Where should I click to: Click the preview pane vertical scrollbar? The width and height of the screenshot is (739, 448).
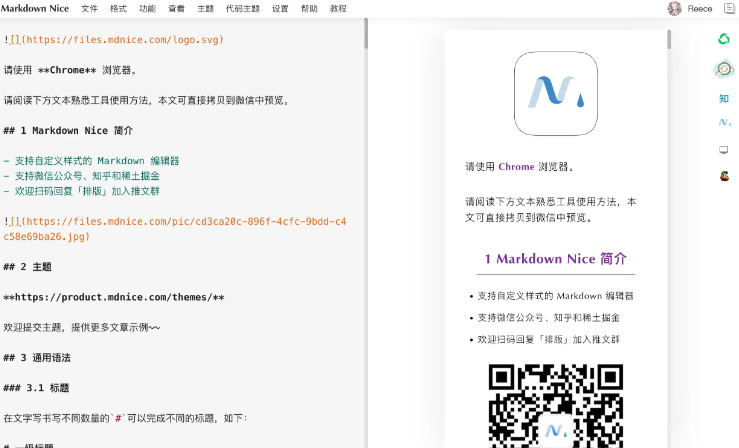pyautogui.click(x=668, y=40)
